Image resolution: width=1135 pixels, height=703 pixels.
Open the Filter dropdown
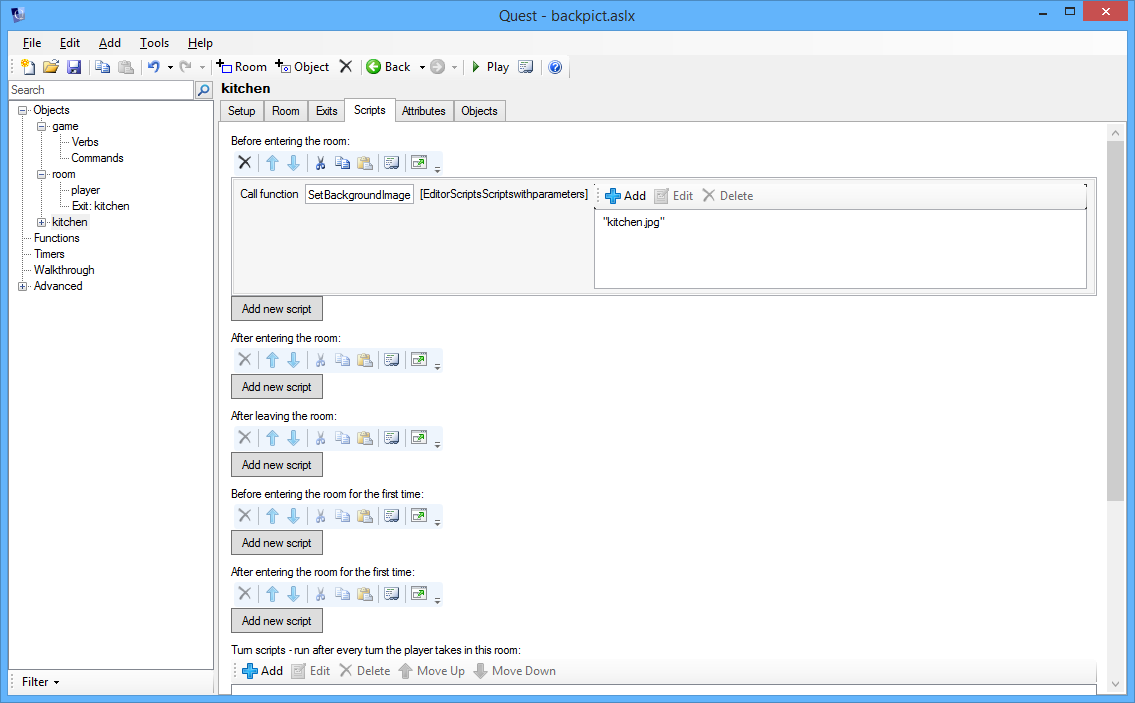pyautogui.click(x=40, y=682)
